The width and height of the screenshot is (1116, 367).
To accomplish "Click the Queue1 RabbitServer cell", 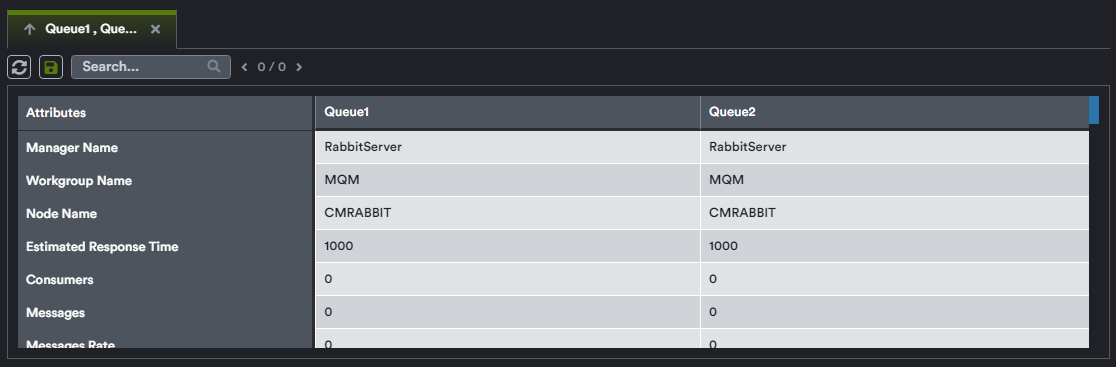I will (x=507, y=147).
